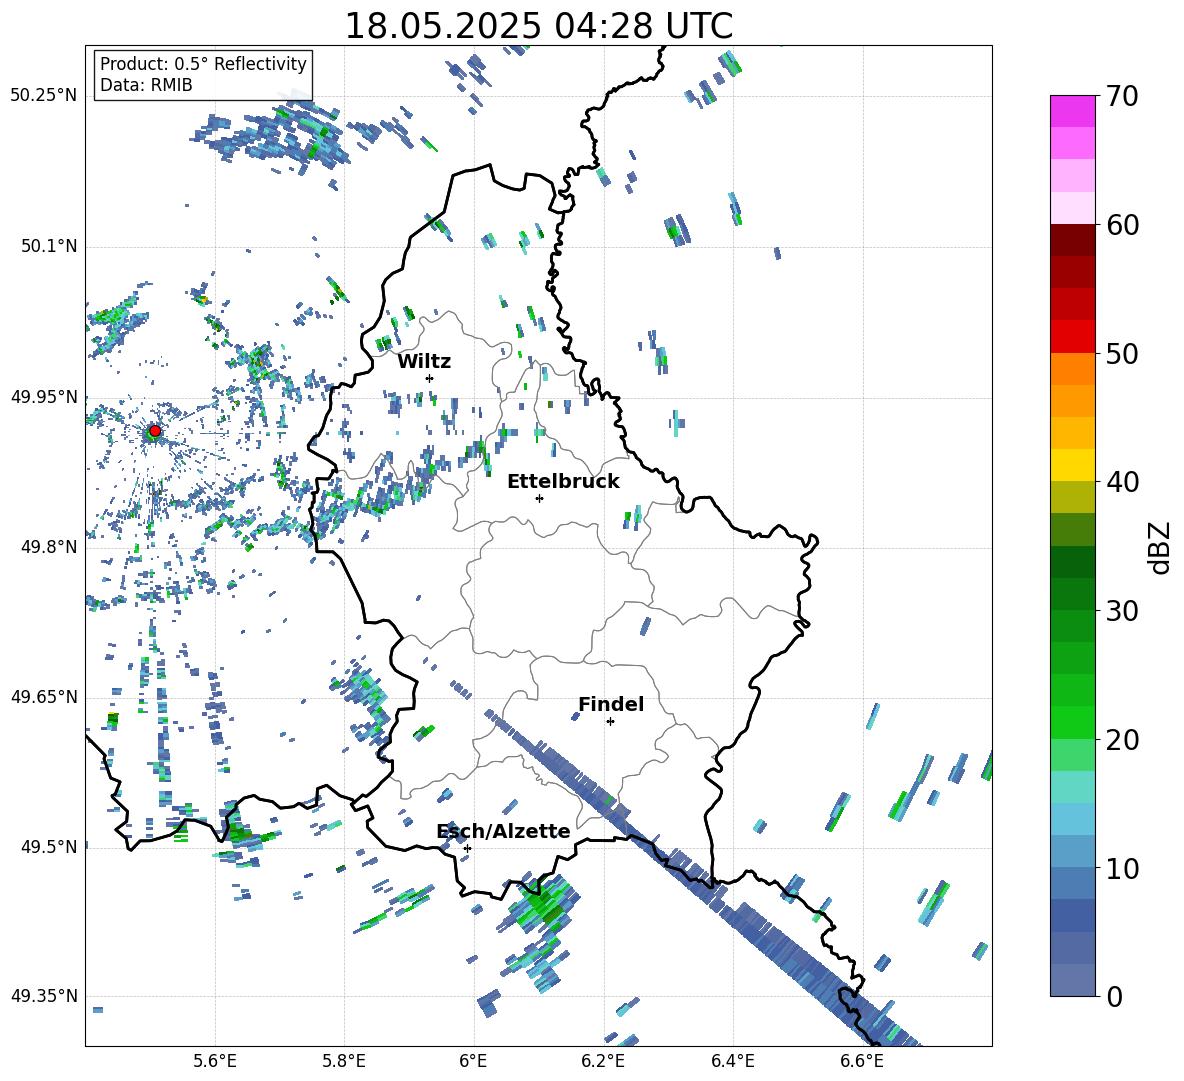The image size is (1184, 1081).
Task: Click the 20 colorbar tick label
Action: click(x=1122, y=740)
